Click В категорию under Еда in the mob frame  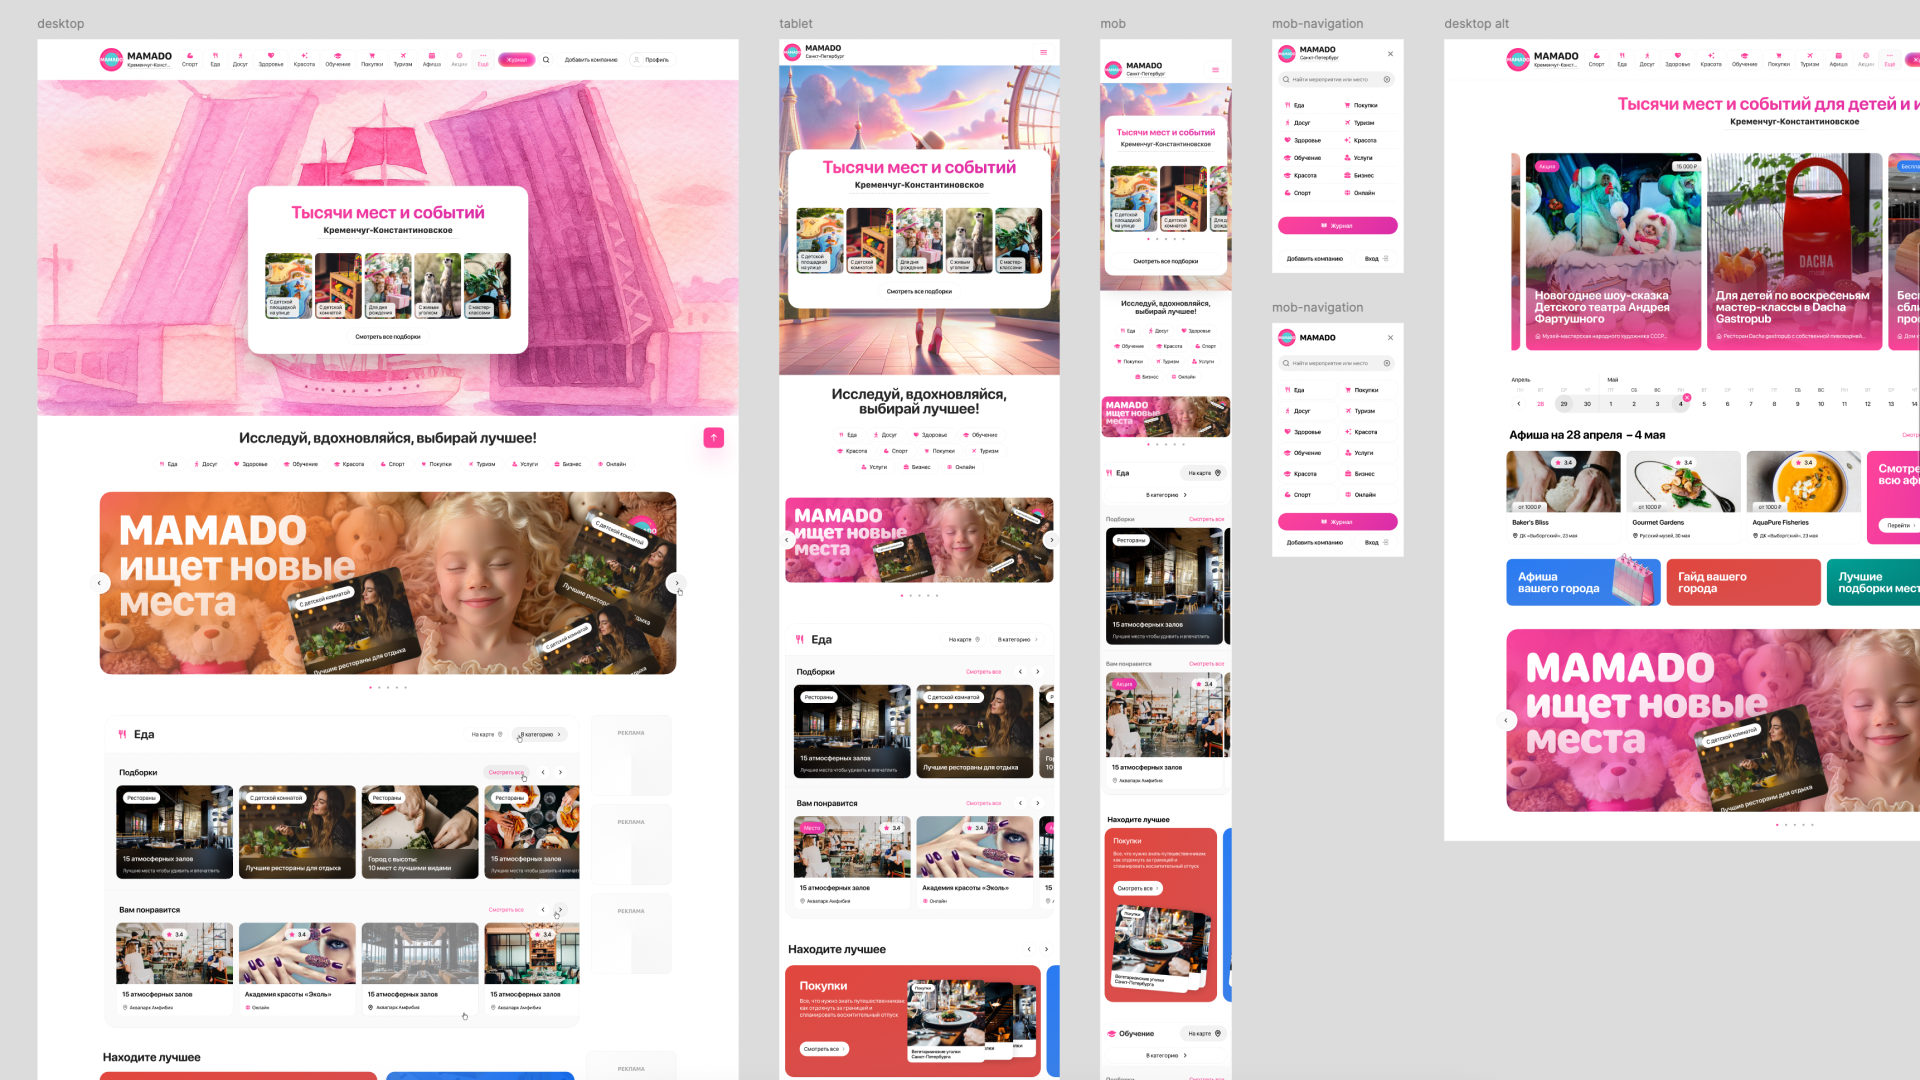pyautogui.click(x=1166, y=495)
